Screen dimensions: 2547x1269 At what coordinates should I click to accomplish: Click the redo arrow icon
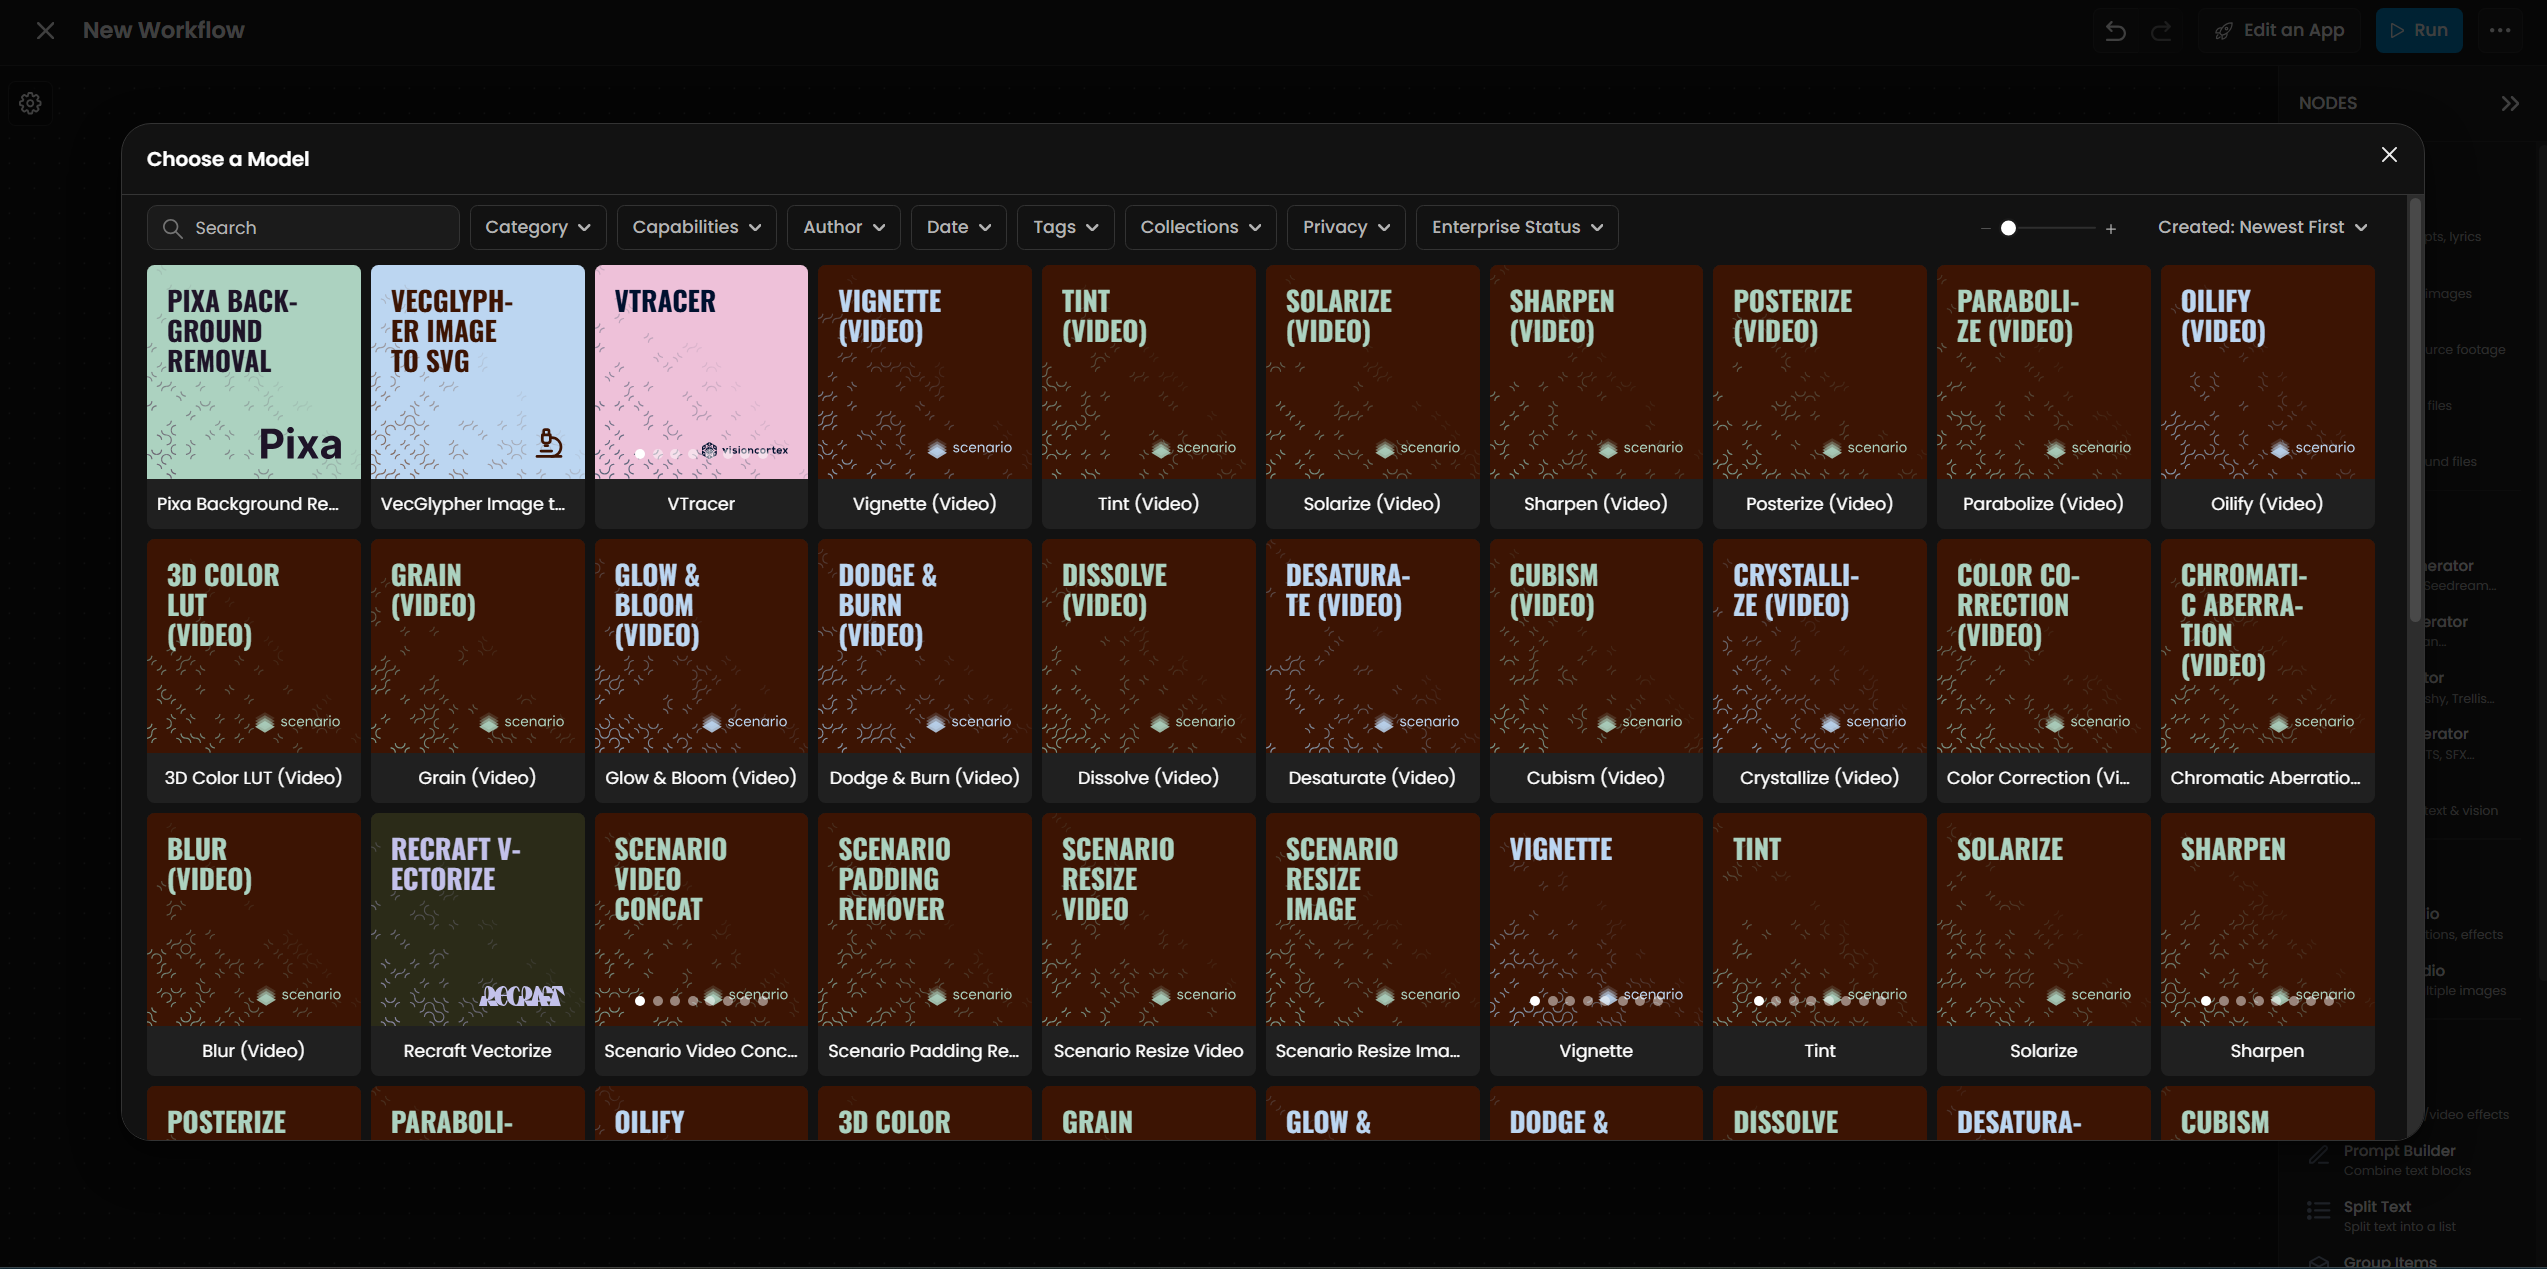(2161, 31)
